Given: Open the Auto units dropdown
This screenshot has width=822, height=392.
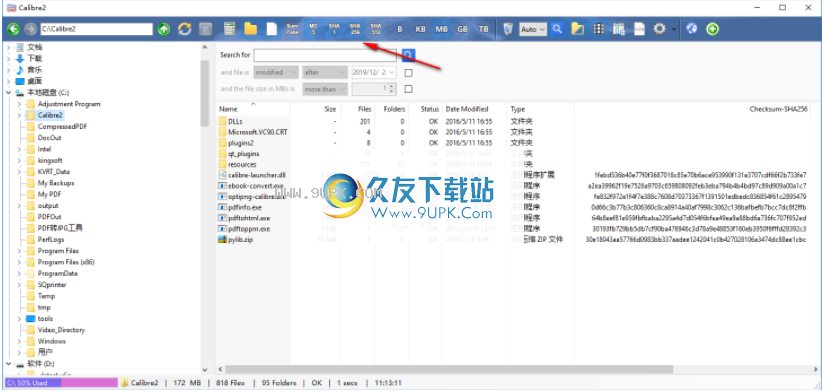Looking at the screenshot, I should (533, 29).
